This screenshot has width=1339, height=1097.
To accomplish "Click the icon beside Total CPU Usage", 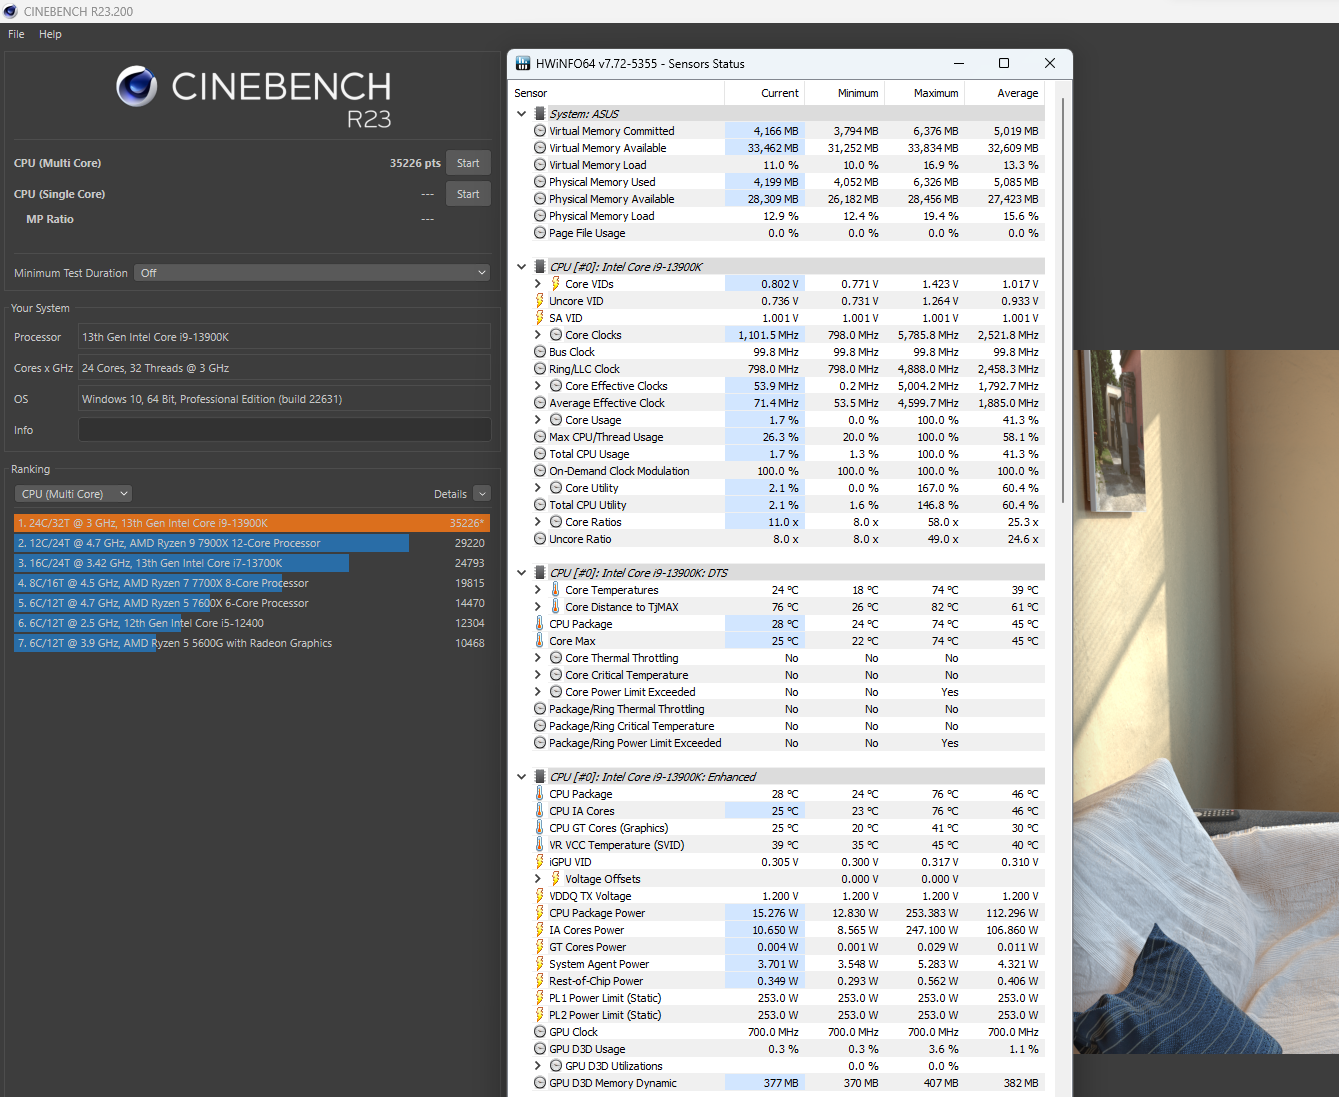I will point(540,454).
